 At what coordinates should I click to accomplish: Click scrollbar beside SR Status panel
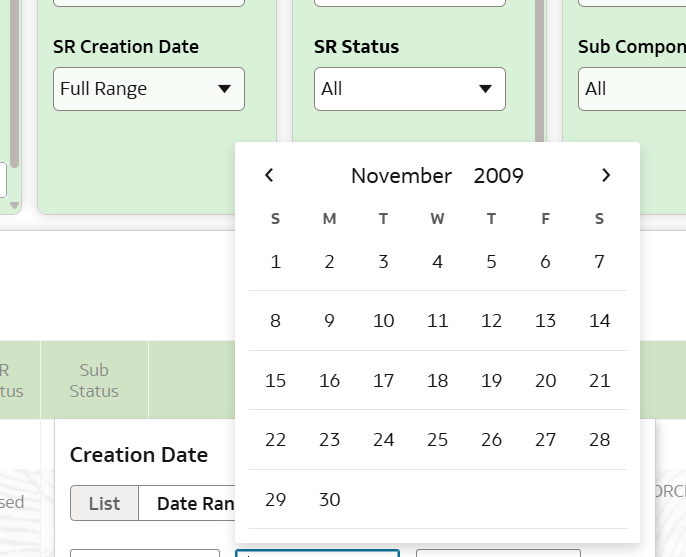[539, 71]
